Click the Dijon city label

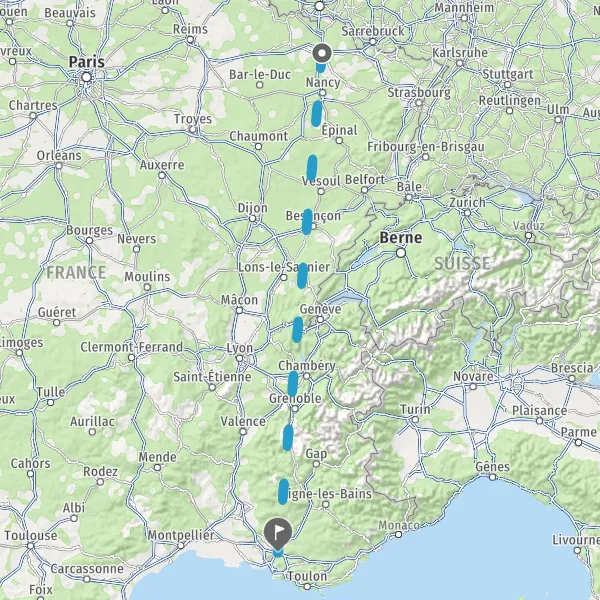(253, 208)
